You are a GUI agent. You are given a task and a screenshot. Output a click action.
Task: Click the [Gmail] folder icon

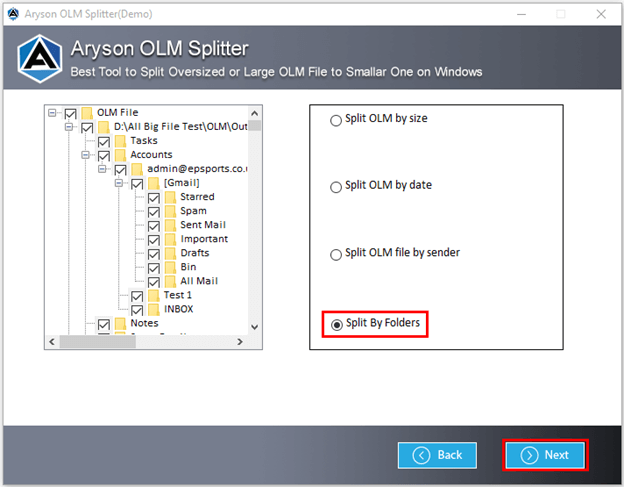click(x=154, y=183)
